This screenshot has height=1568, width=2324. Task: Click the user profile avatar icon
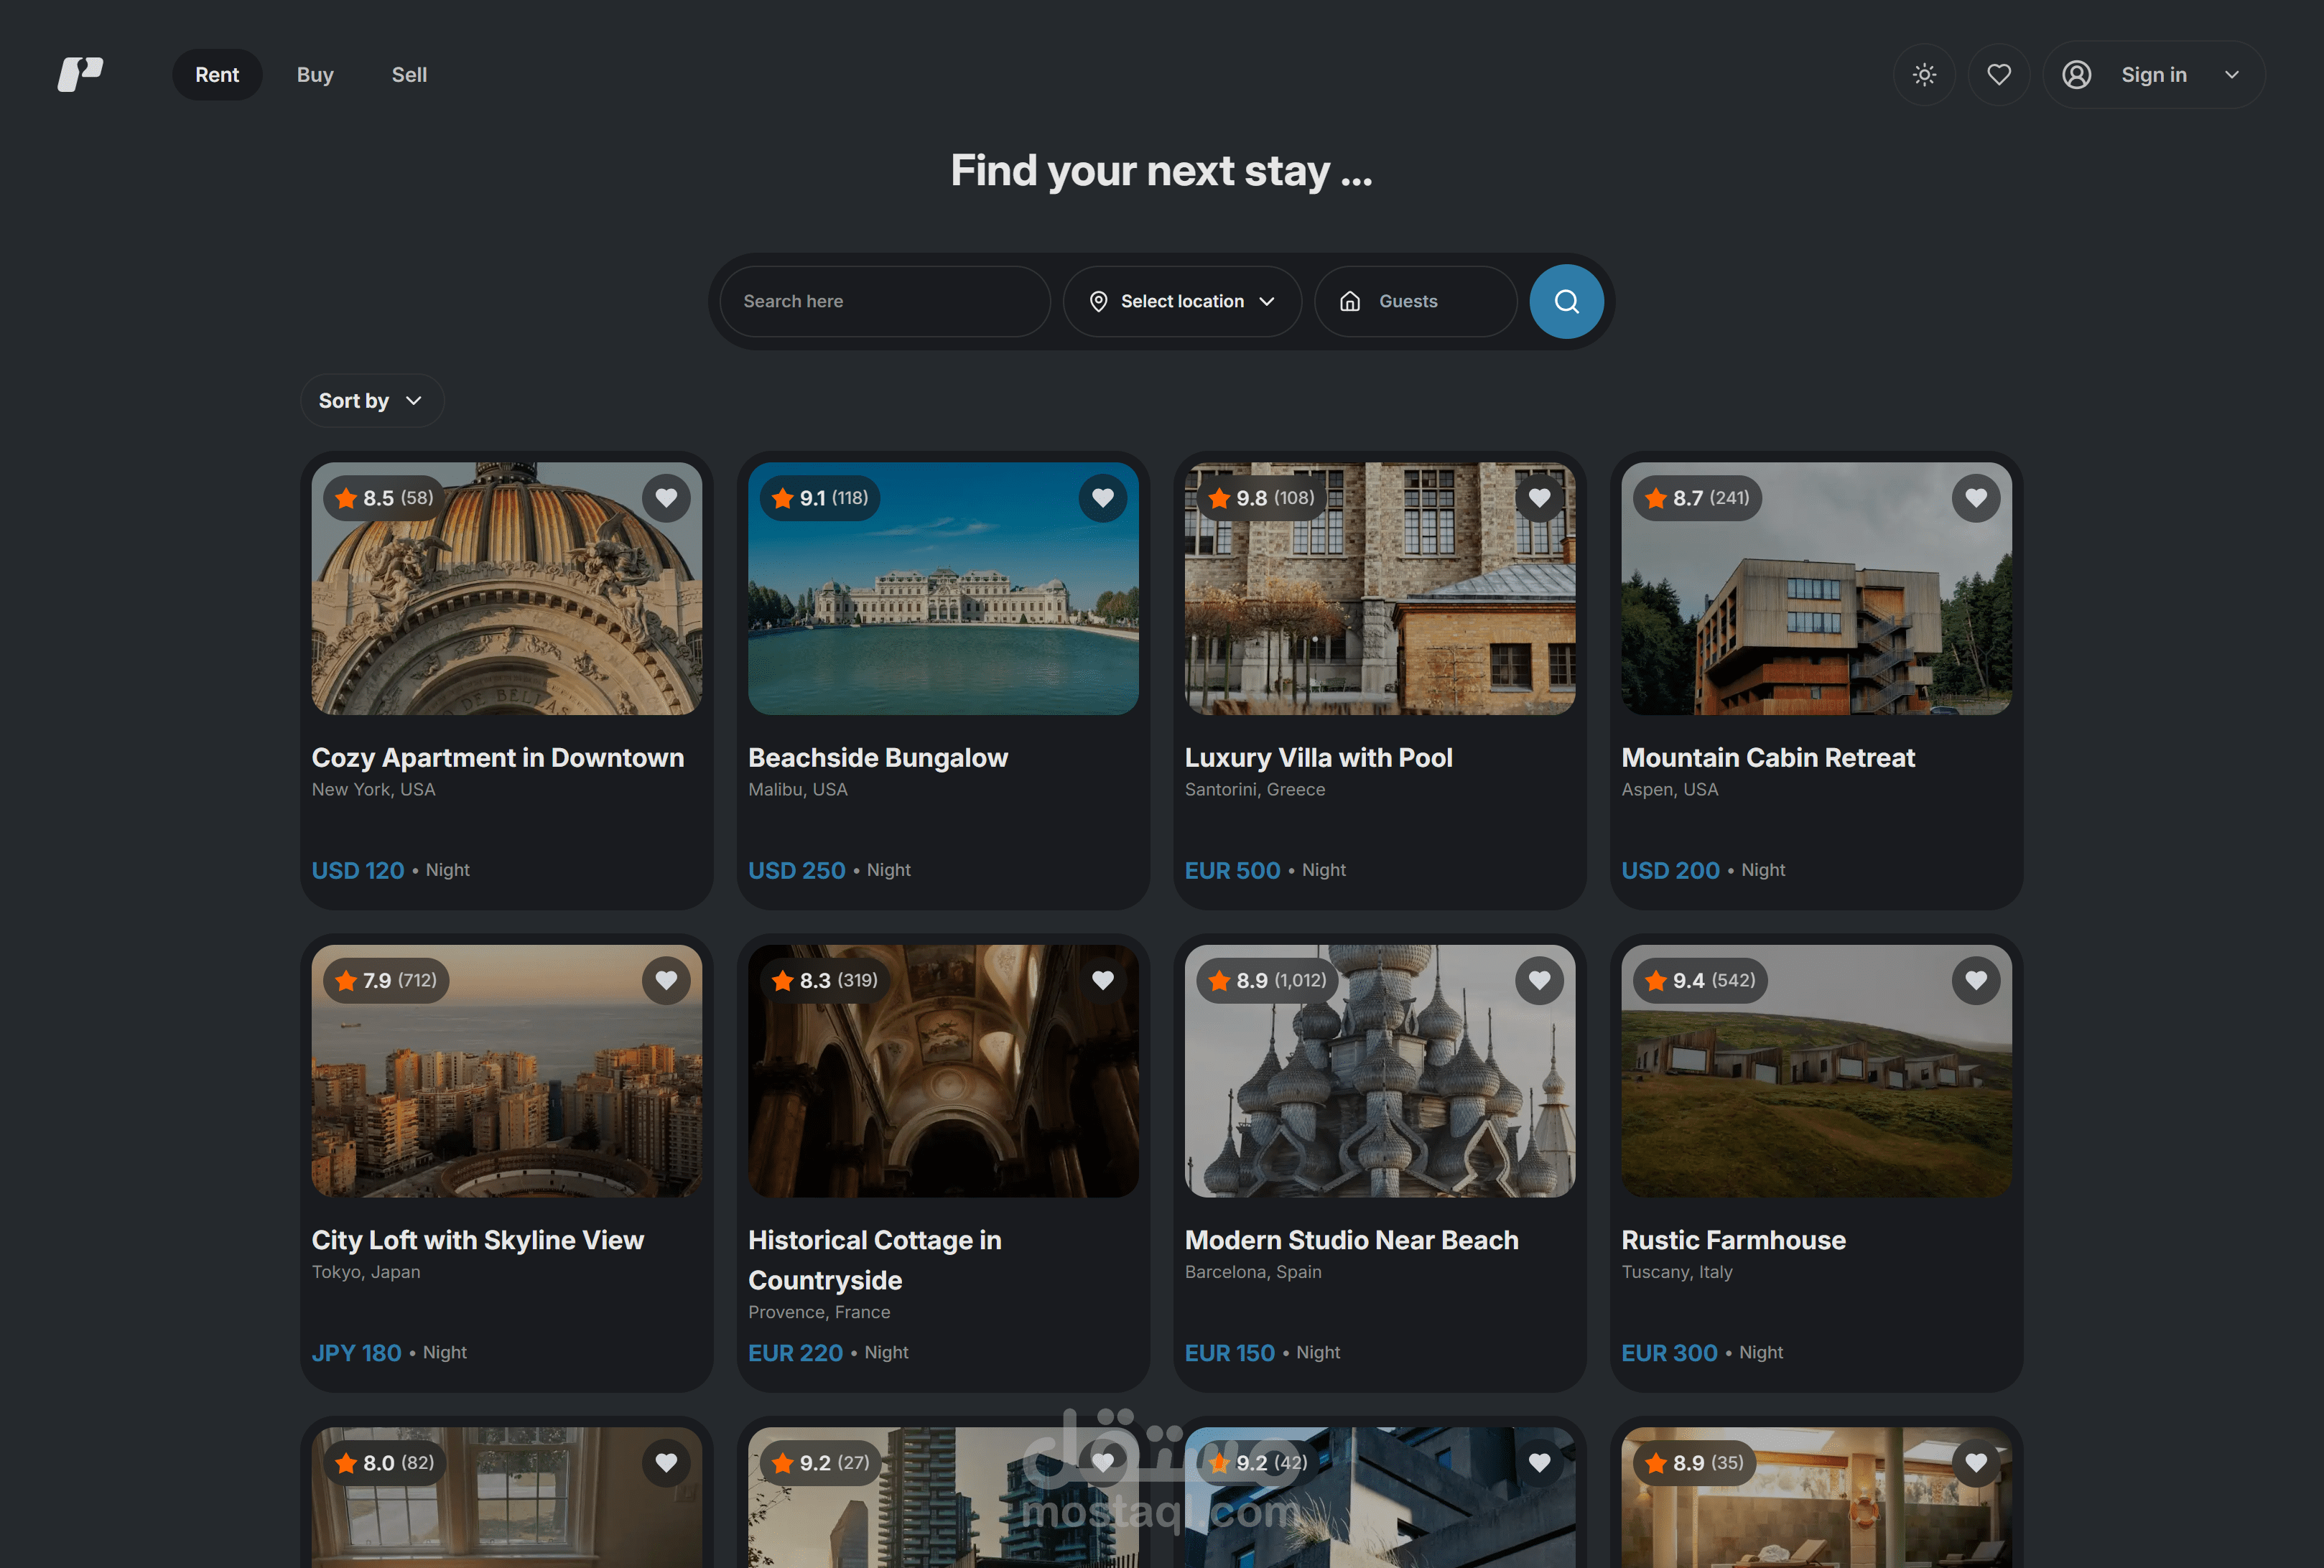coord(2077,75)
